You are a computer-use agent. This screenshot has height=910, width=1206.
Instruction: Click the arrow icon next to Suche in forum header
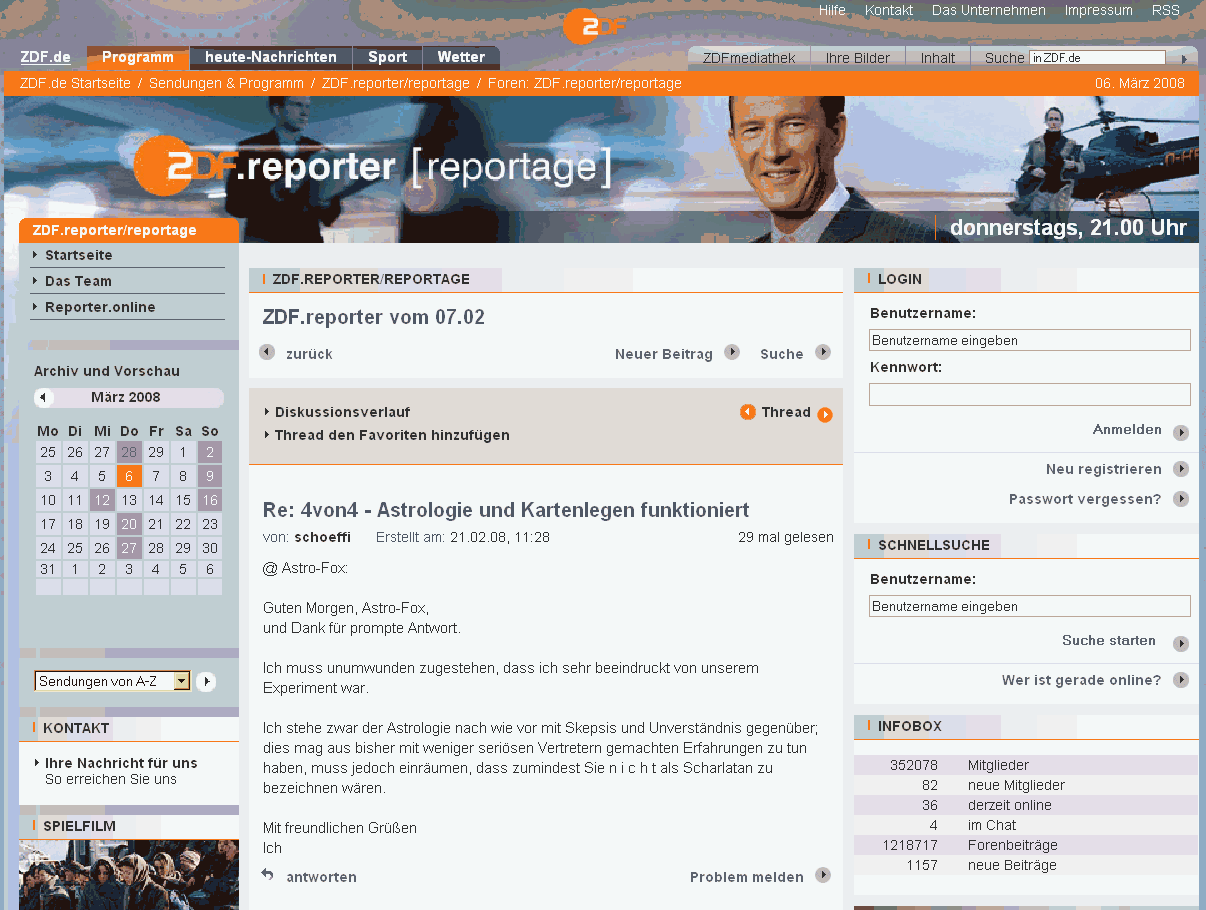(823, 352)
